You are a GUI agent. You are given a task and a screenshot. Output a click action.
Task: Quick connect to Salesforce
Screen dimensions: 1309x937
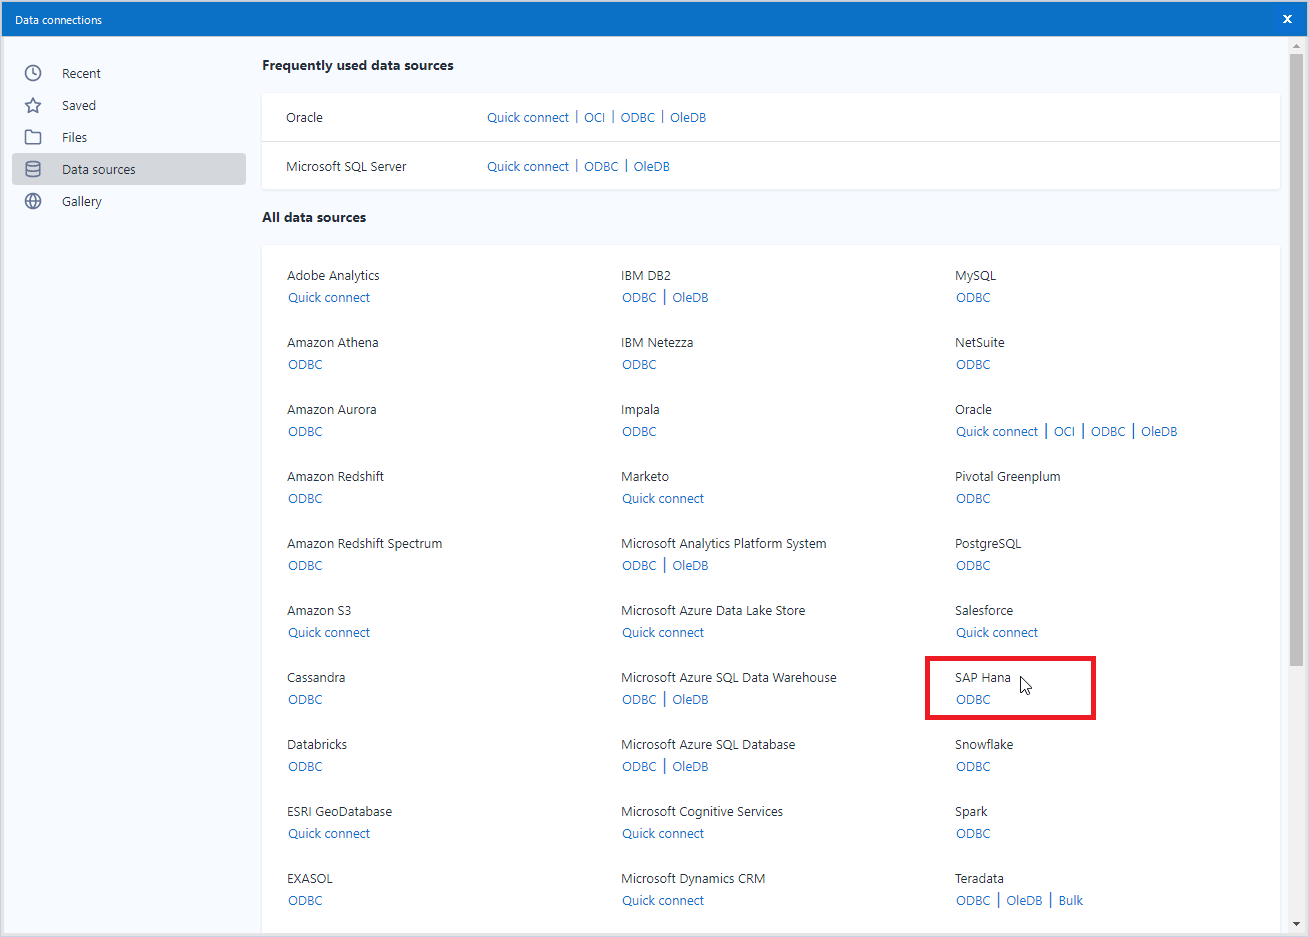(996, 632)
